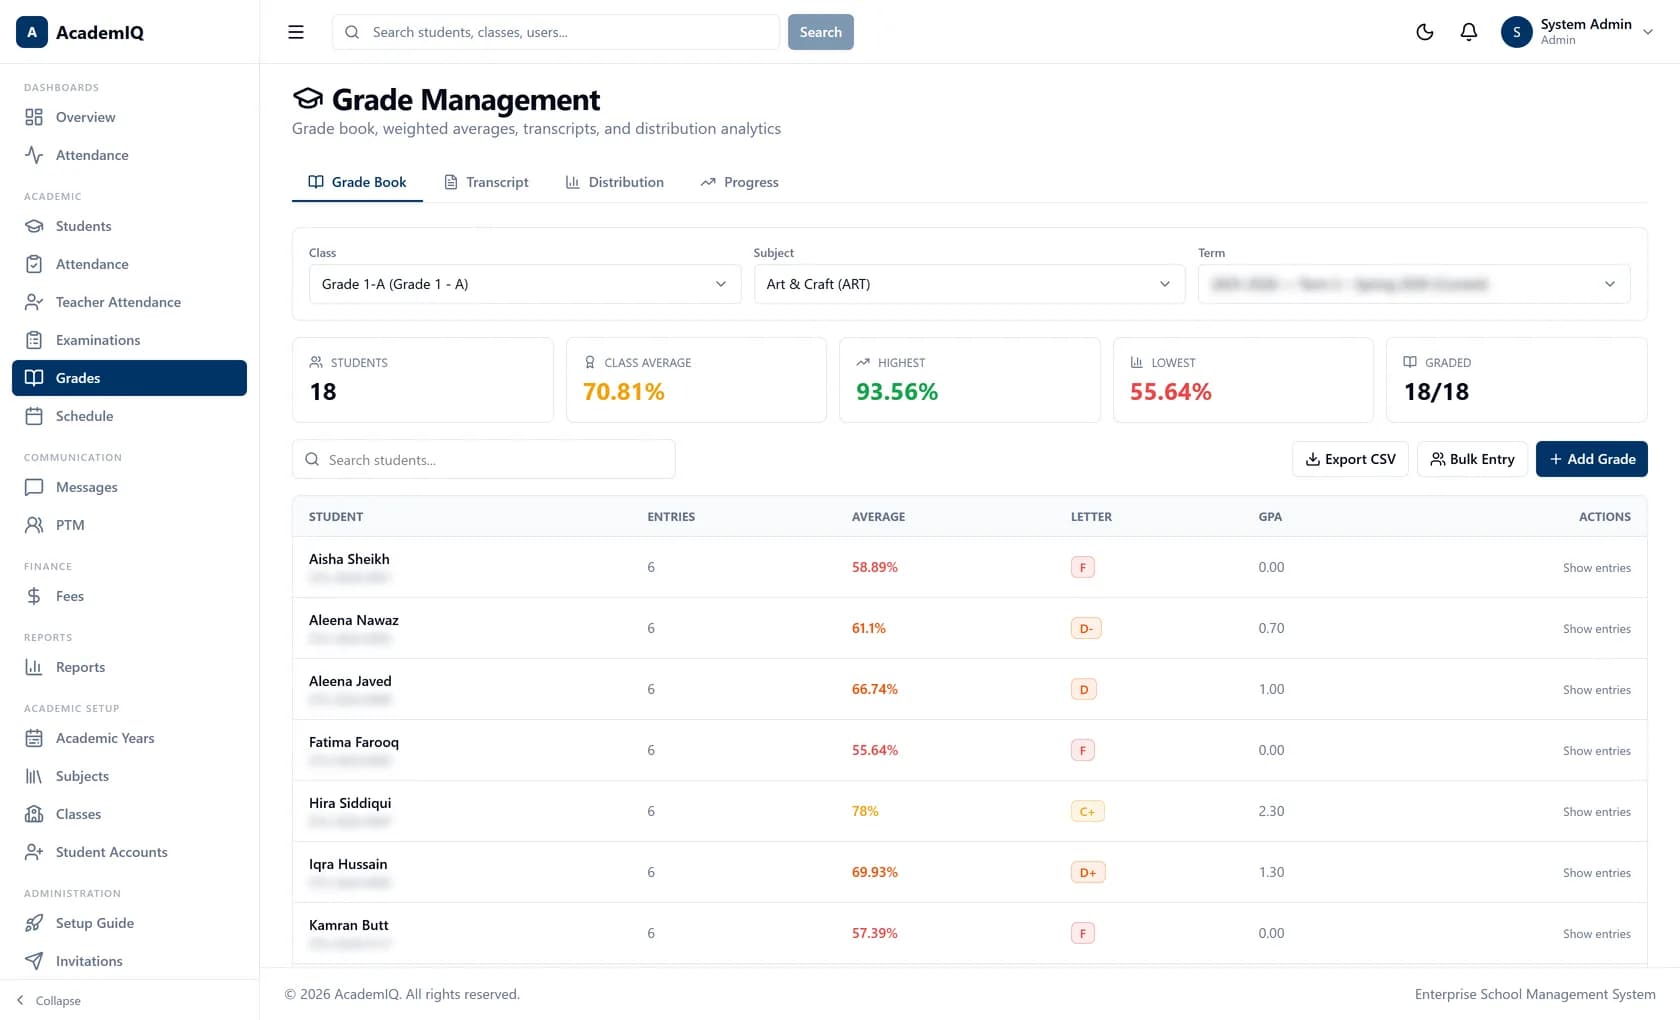Open the notifications bell
The image size is (1680, 1020).
1469,32
